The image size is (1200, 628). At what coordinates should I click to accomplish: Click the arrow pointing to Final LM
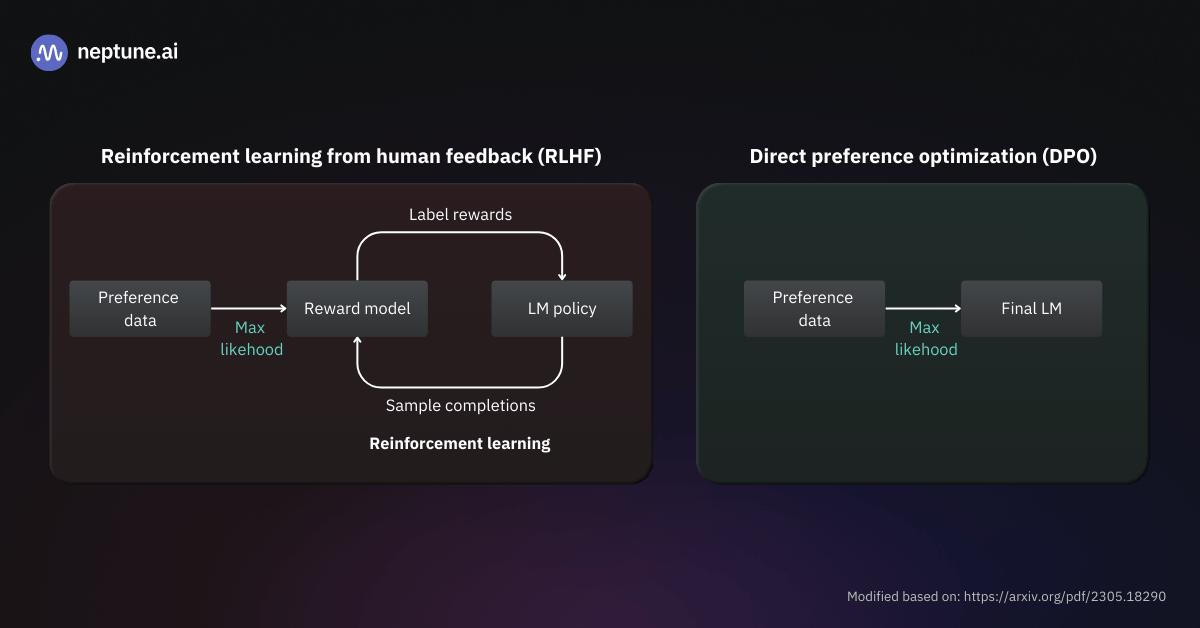click(x=922, y=308)
